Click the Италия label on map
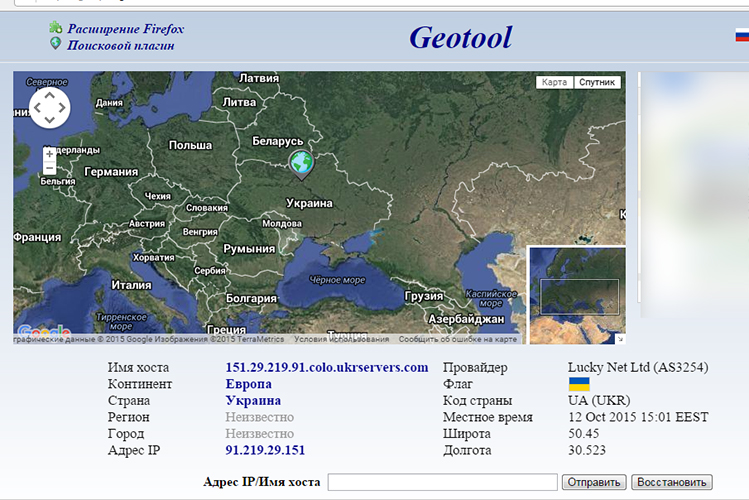The height and width of the screenshot is (500, 749). pyautogui.click(x=131, y=285)
